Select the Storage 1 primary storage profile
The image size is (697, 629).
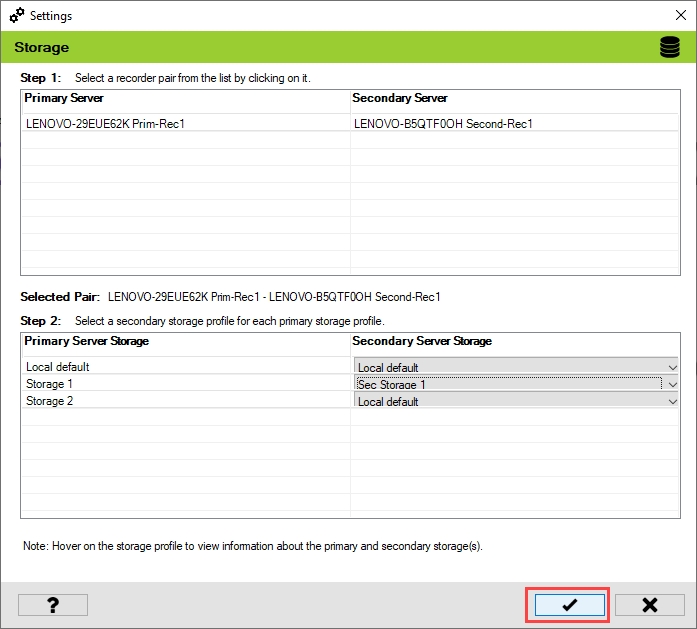coord(49,384)
